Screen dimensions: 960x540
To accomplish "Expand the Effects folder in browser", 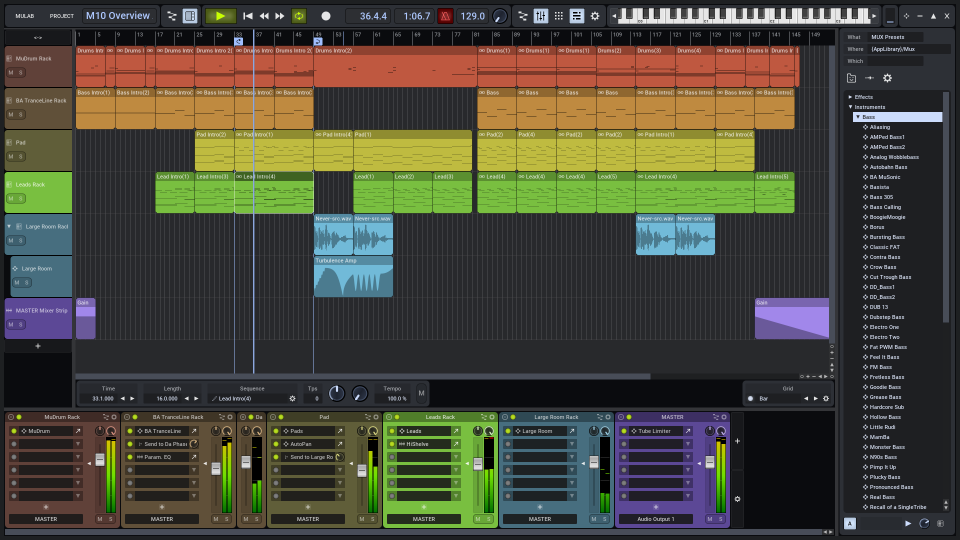I will 850,97.
